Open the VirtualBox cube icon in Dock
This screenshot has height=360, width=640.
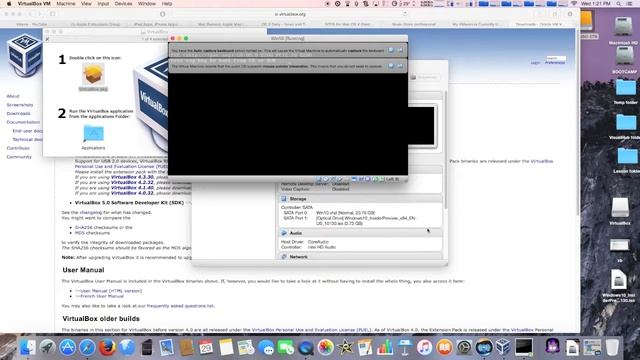pos(503,347)
